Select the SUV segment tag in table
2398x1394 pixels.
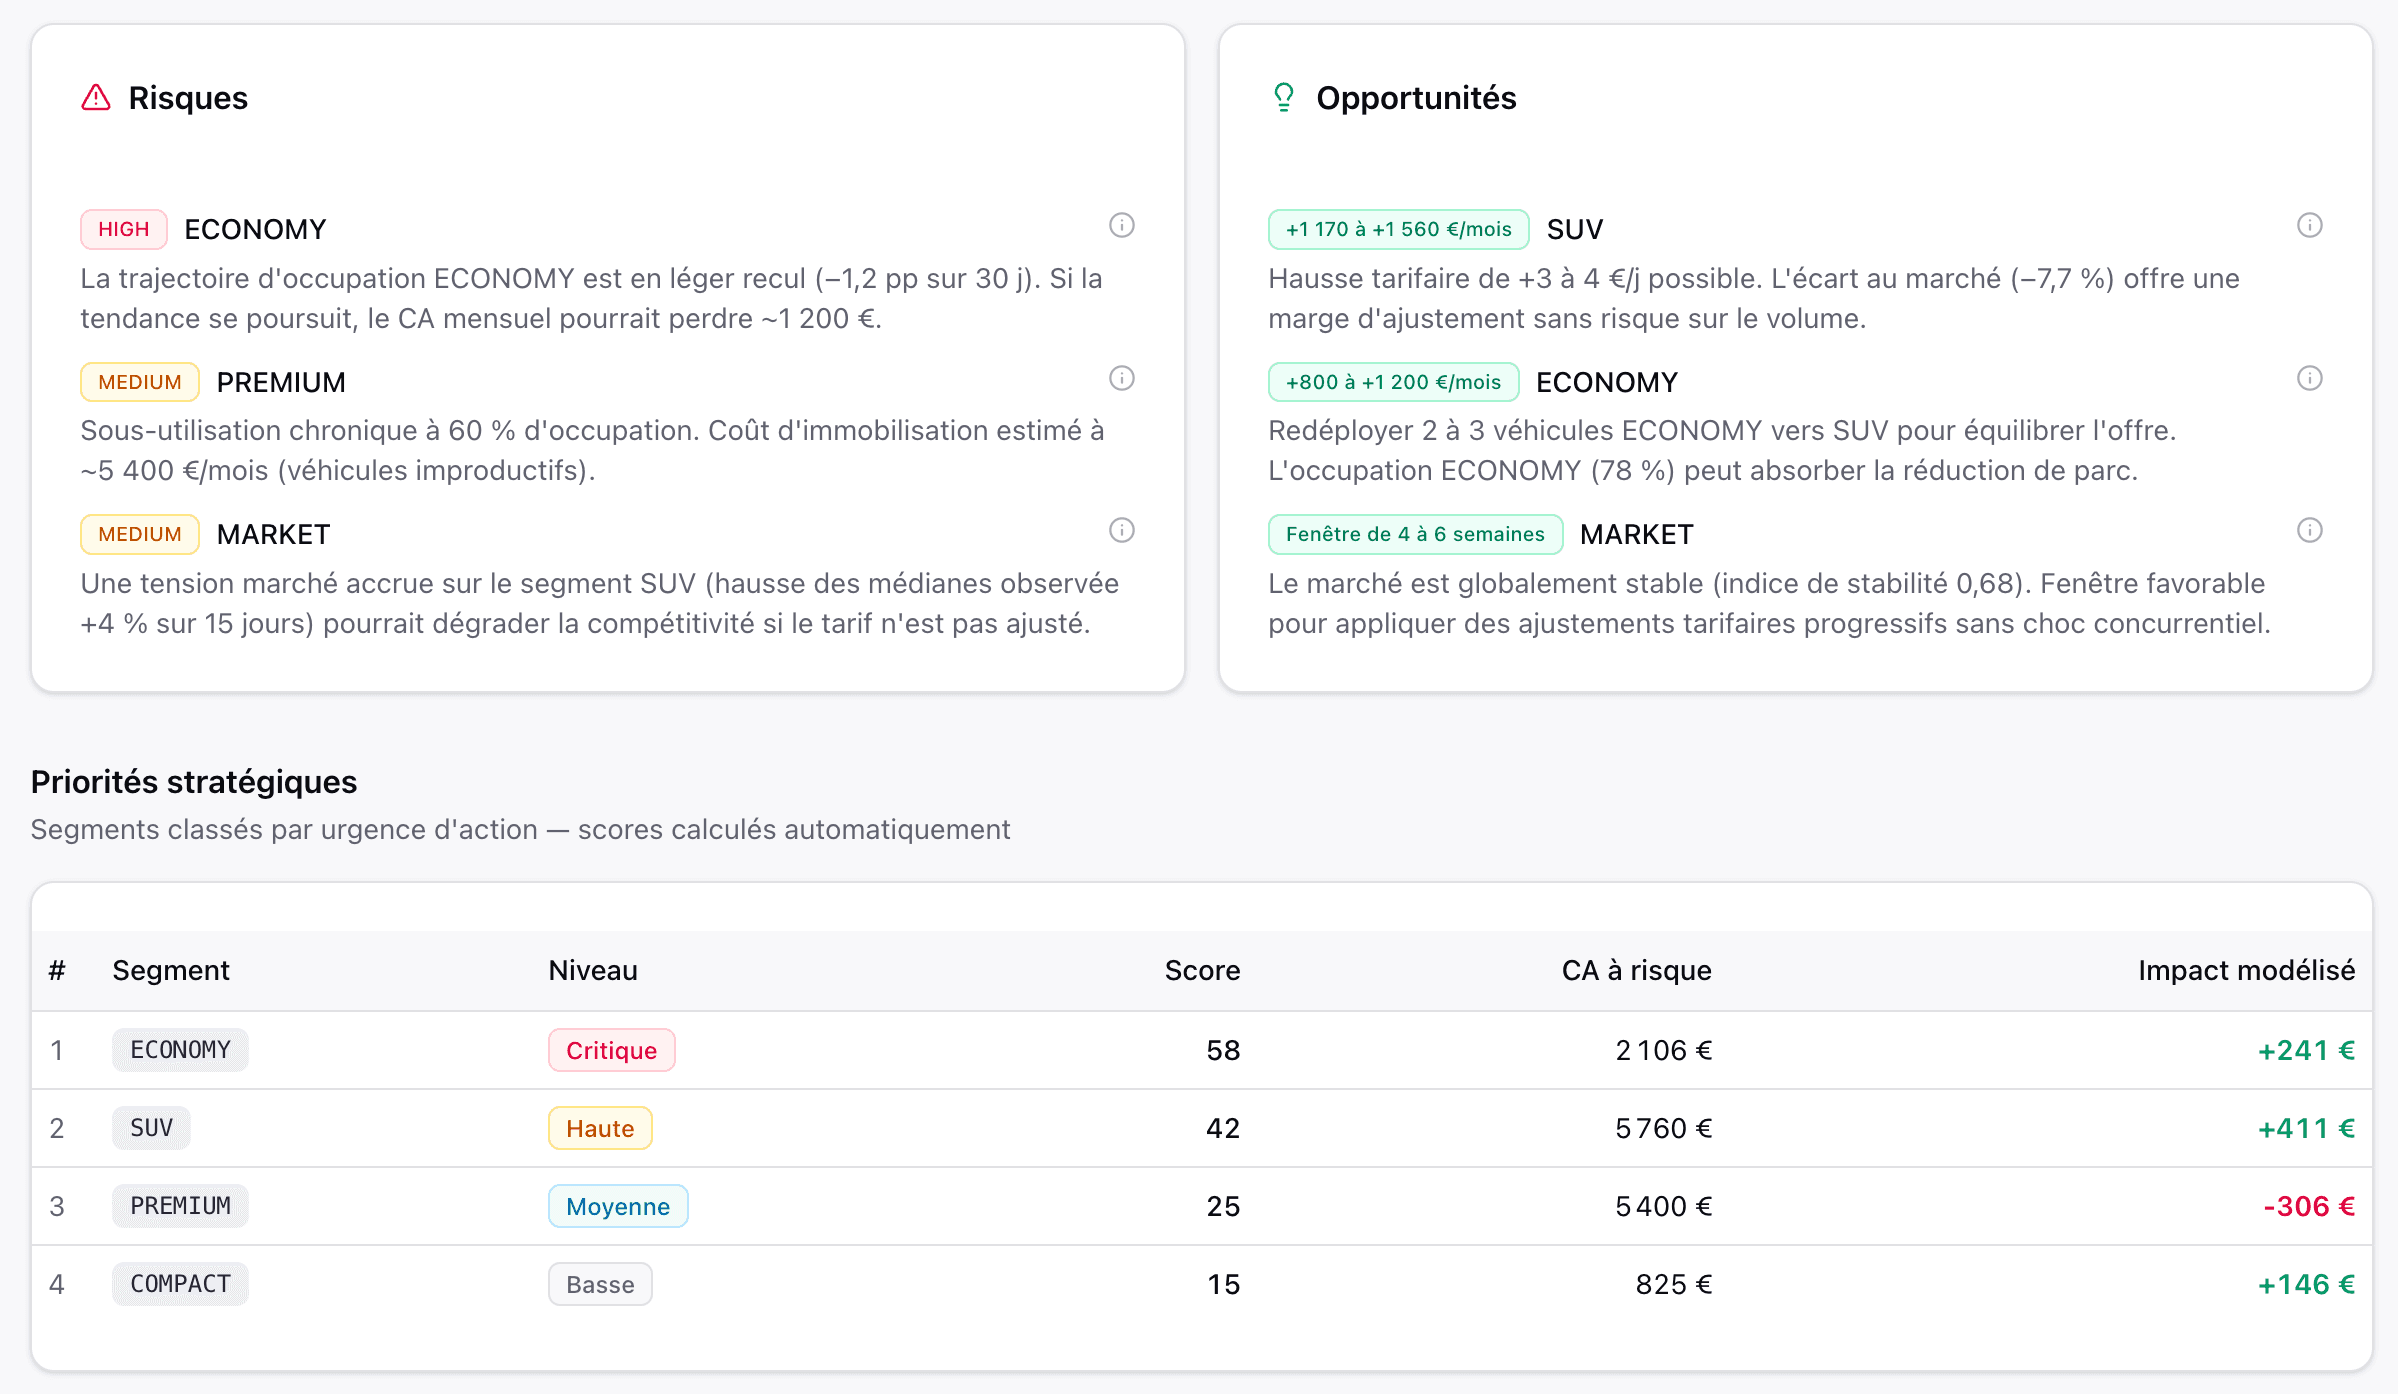151,1128
